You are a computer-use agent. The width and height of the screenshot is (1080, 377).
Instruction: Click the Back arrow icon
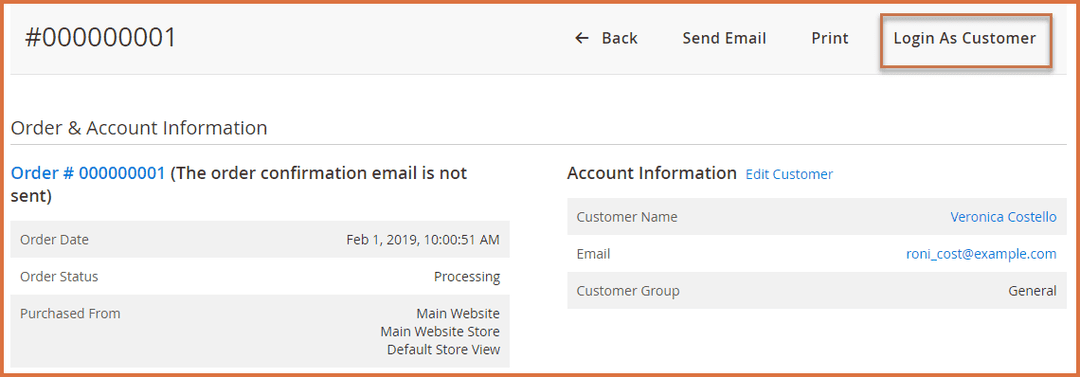(x=582, y=39)
